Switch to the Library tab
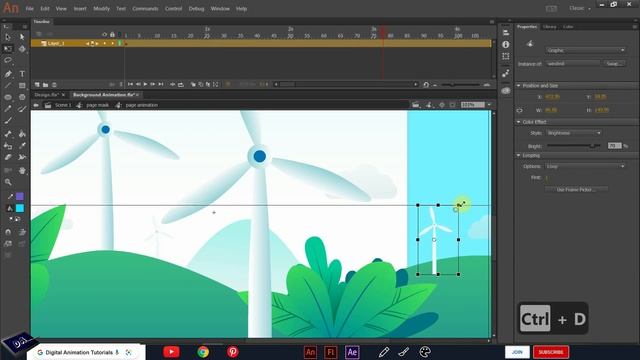Viewport: 640px width, 360px height. pos(549,27)
